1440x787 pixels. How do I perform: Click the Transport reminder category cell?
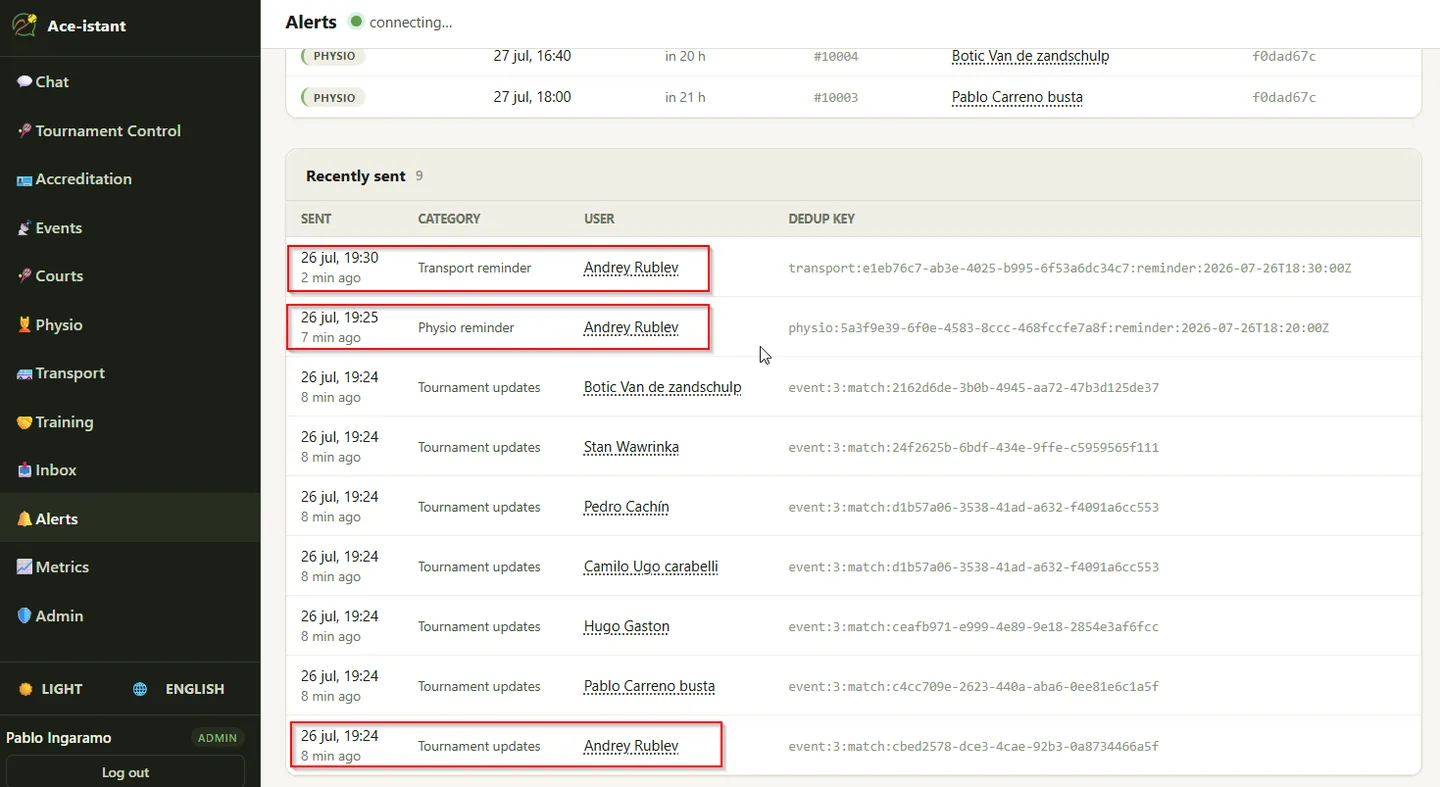pos(474,268)
